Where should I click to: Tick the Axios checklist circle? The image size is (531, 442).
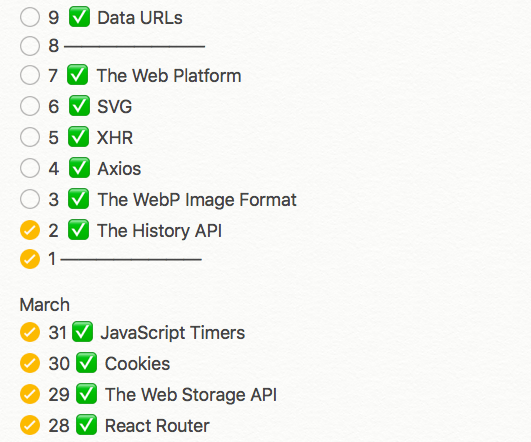click(30, 168)
